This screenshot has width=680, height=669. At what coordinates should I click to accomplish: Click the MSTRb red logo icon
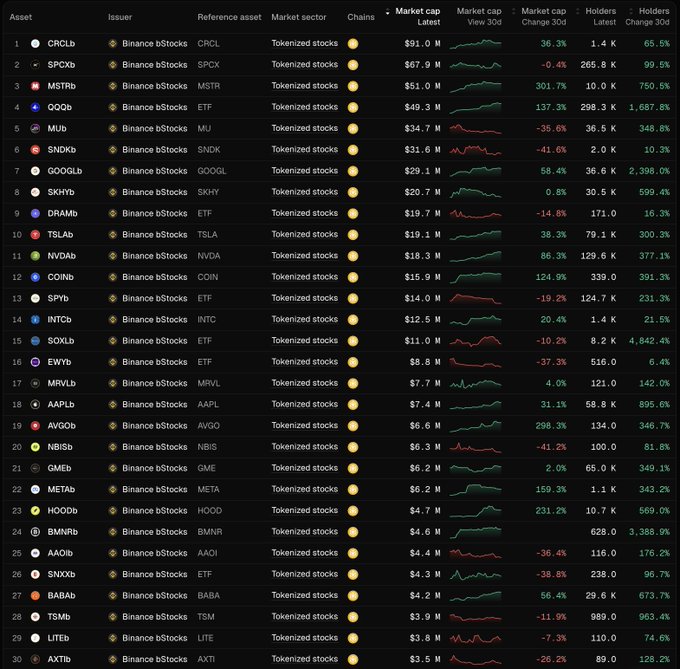pos(36,86)
